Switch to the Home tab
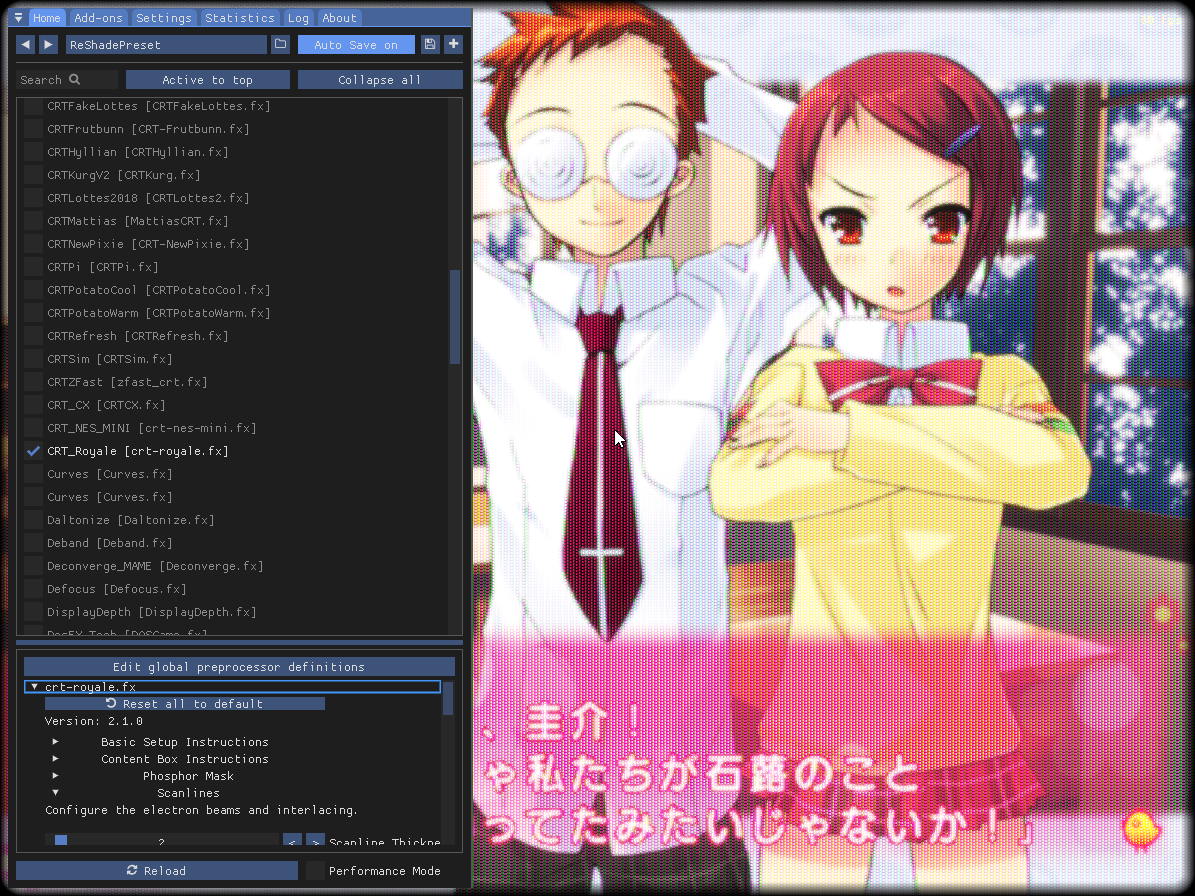The image size is (1195, 896). coord(46,18)
